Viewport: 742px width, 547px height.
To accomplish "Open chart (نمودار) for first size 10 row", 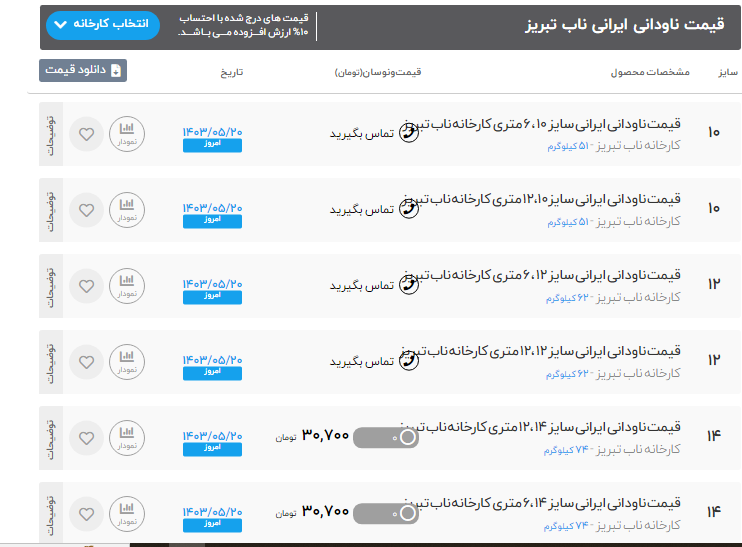I will pyautogui.click(x=127, y=133).
